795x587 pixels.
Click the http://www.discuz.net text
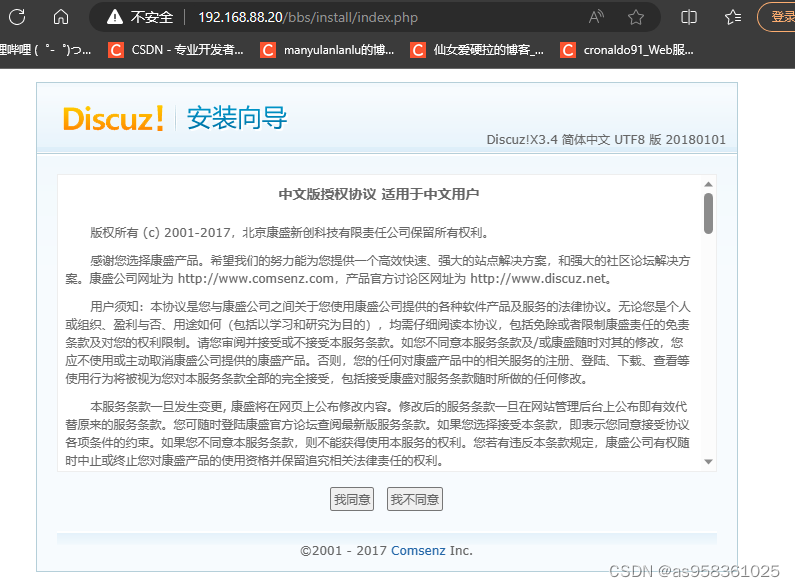pos(538,279)
